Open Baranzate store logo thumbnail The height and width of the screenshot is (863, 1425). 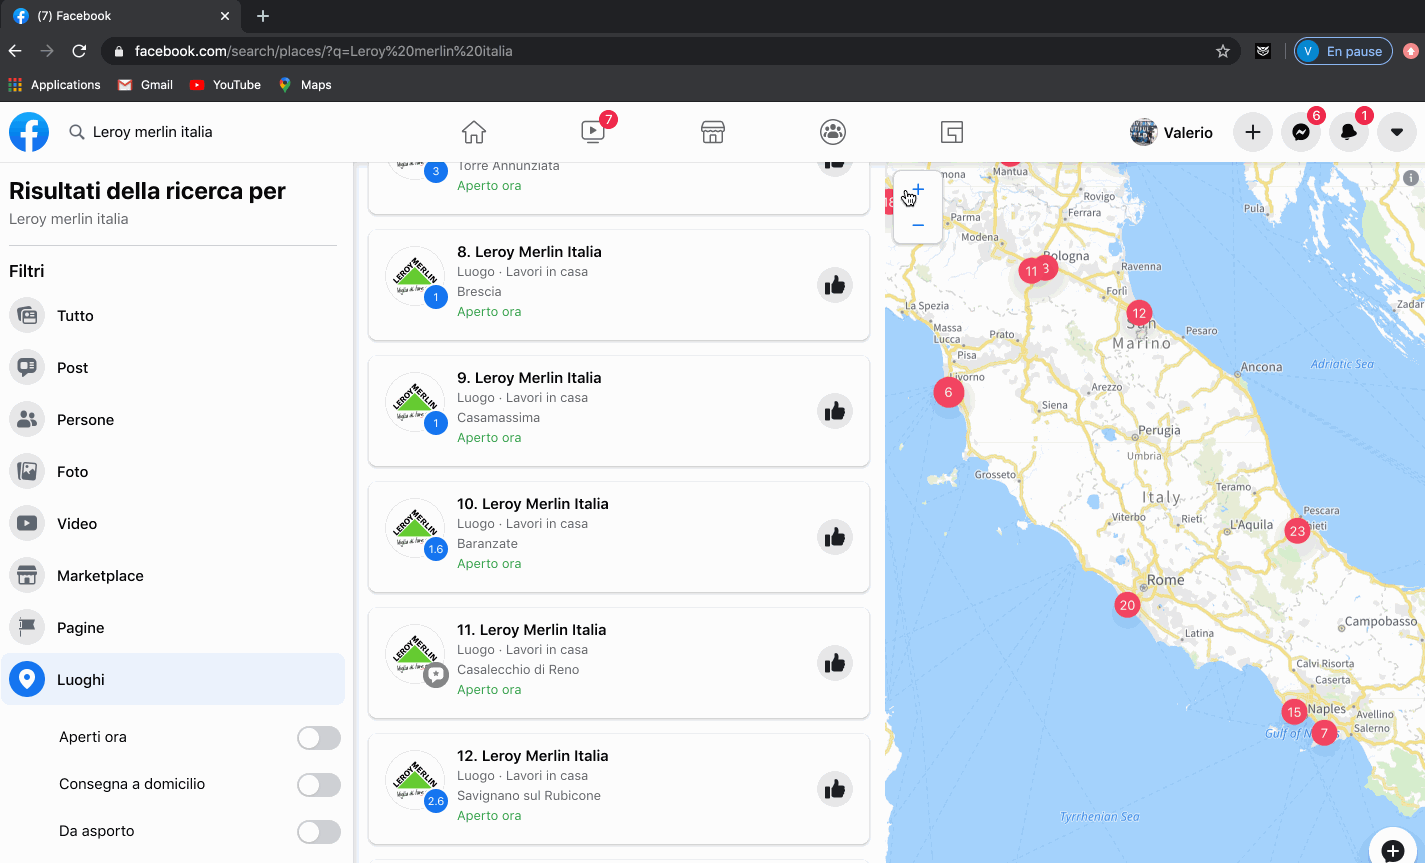[415, 529]
